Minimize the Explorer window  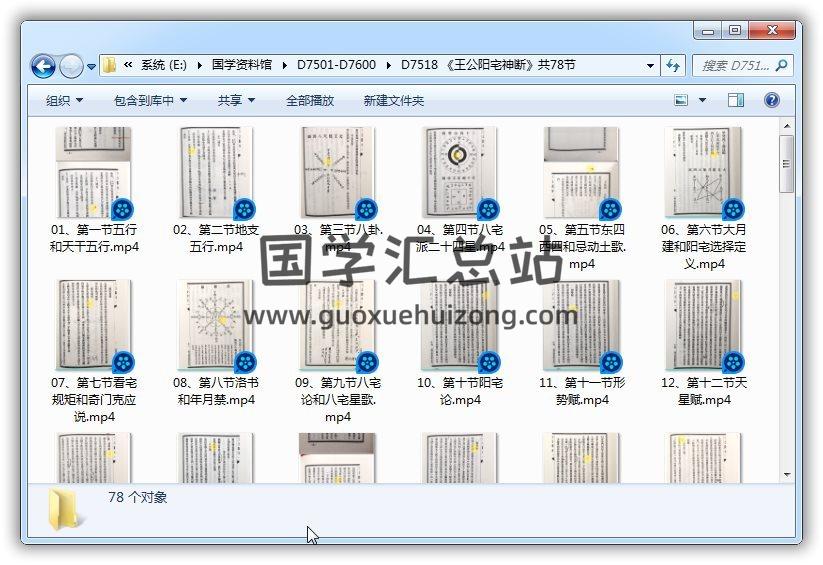click(x=708, y=31)
